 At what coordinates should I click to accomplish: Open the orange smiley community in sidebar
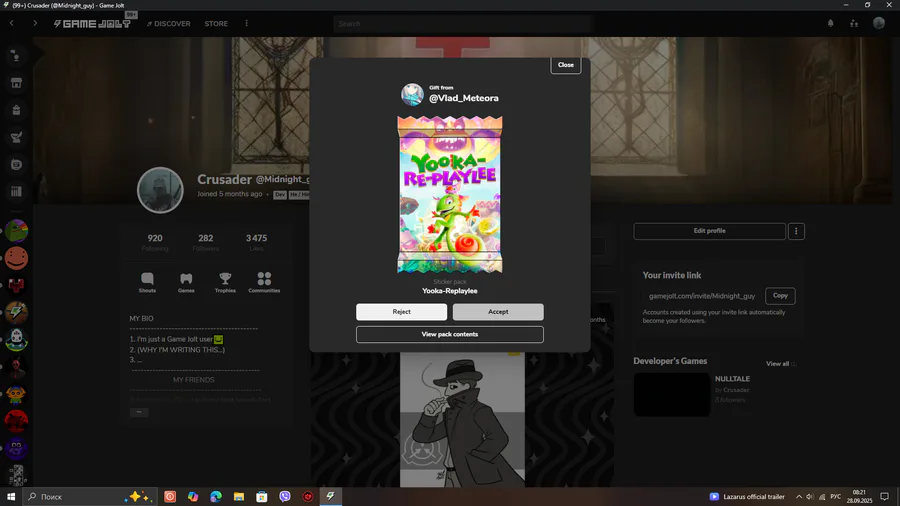click(16, 258)
